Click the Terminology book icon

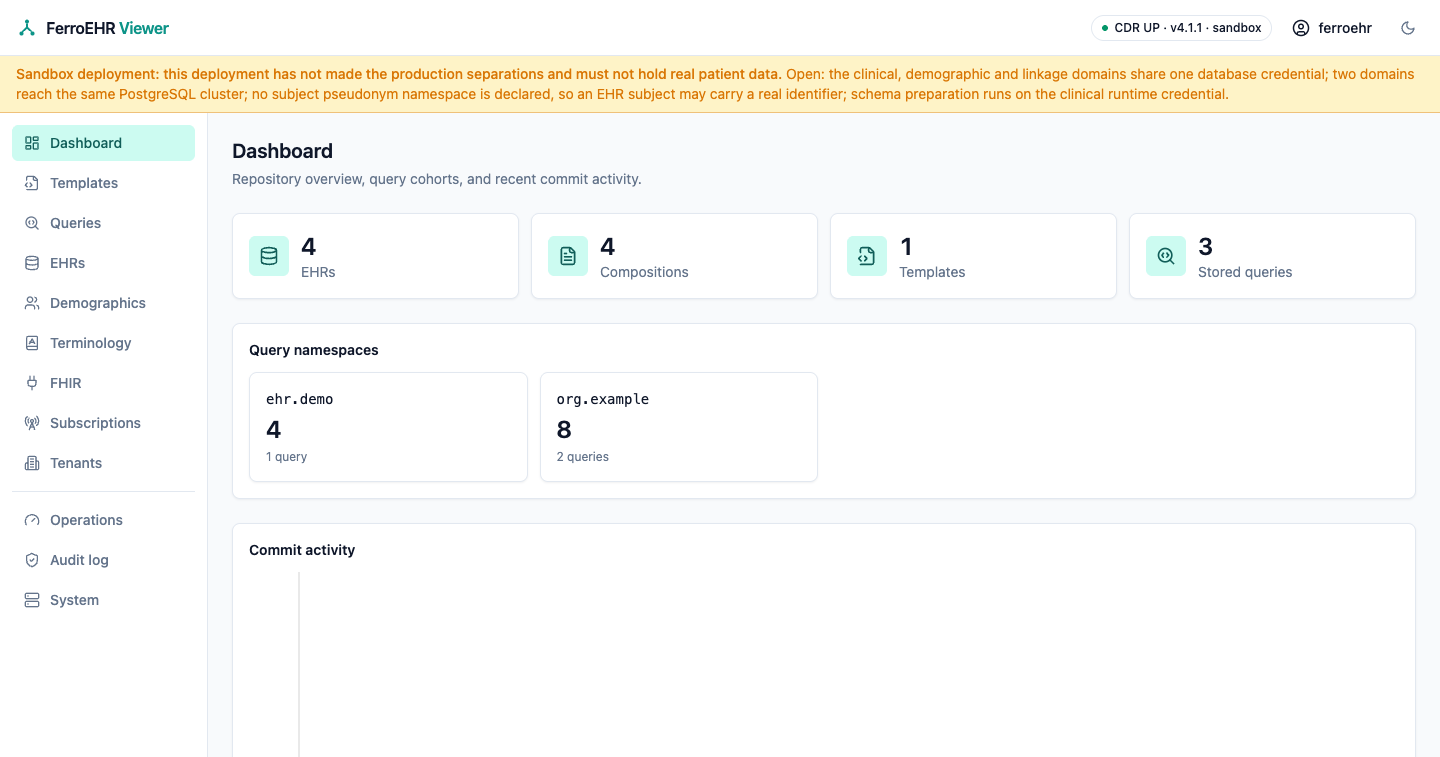(32, 343)
